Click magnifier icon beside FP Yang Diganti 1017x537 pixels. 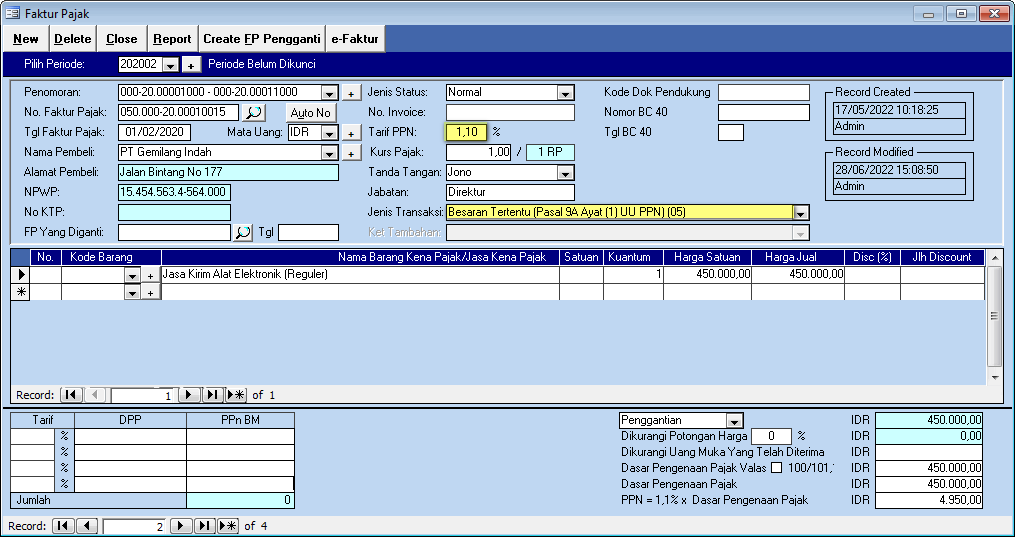click(x=243, y=232)
